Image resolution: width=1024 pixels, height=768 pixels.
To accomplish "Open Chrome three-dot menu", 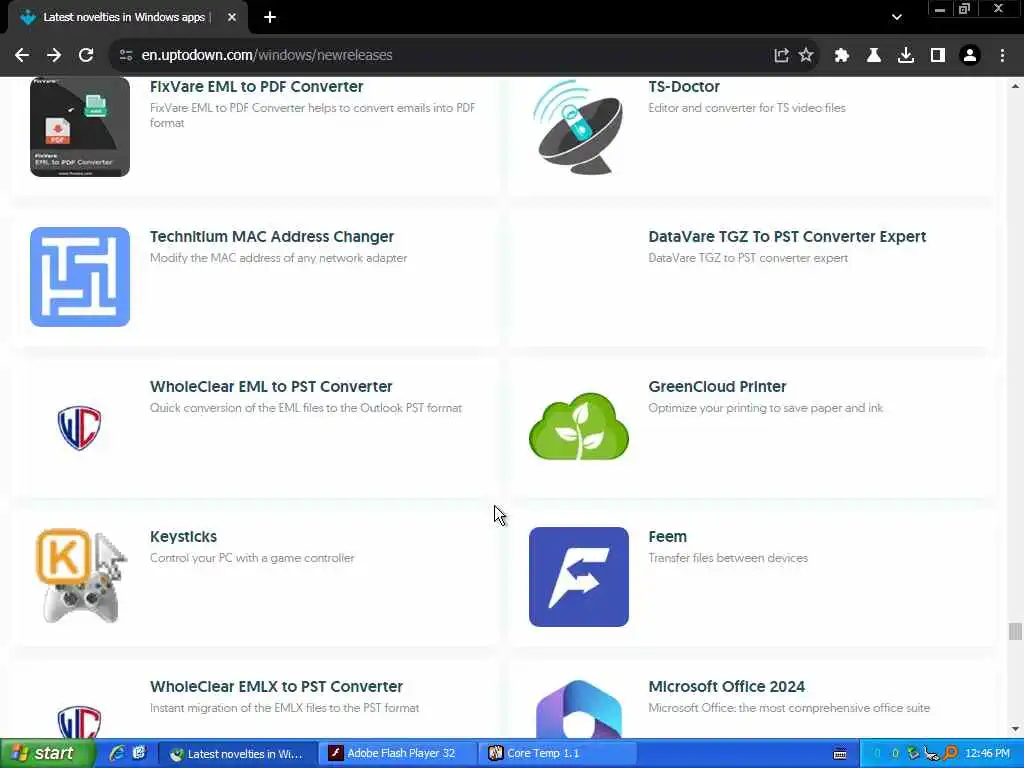I will 1002,56.
